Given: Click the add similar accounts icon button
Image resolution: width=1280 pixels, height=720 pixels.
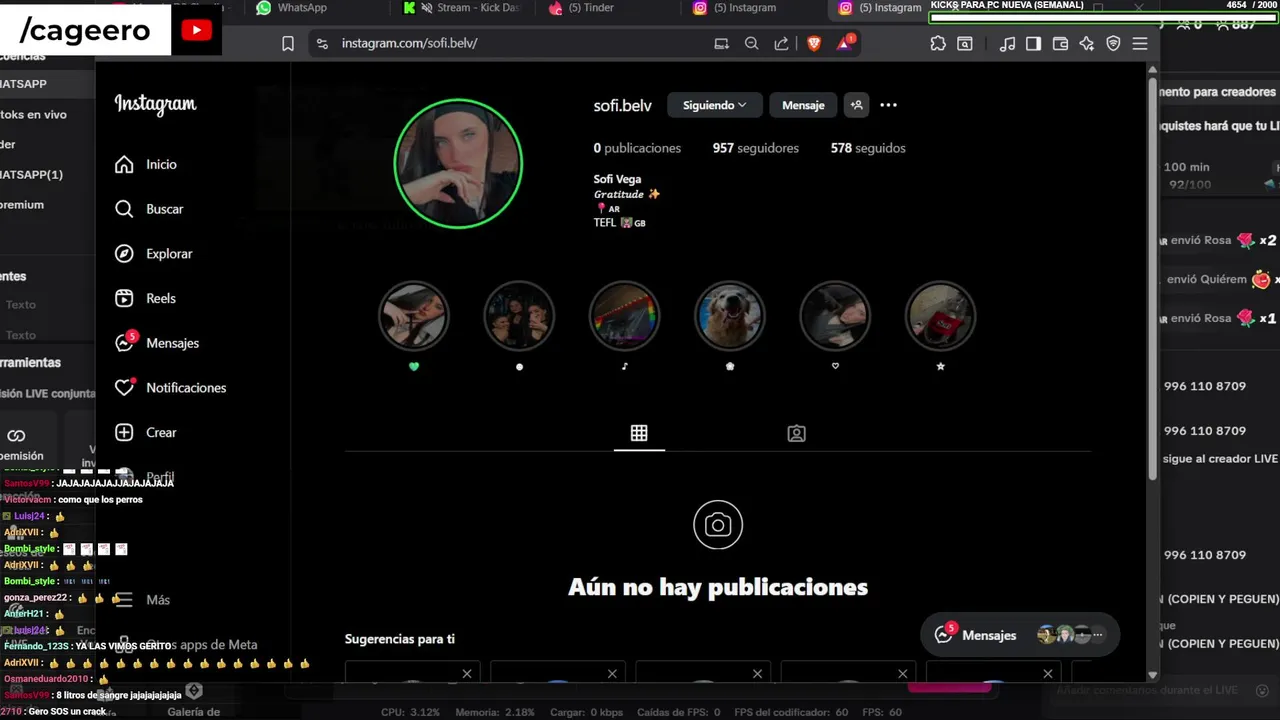Looking at the screenshot, I should coord(856,105).
